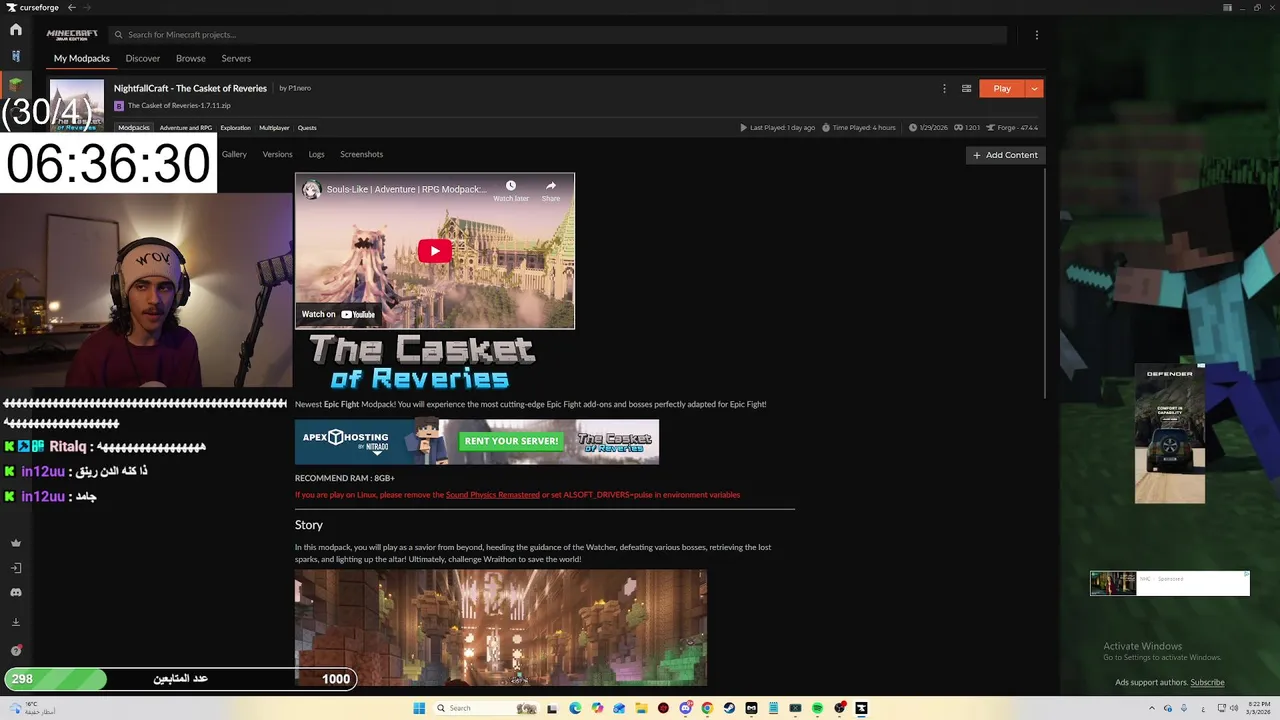Switch to the My Modpacks tab

coord(82,58)
